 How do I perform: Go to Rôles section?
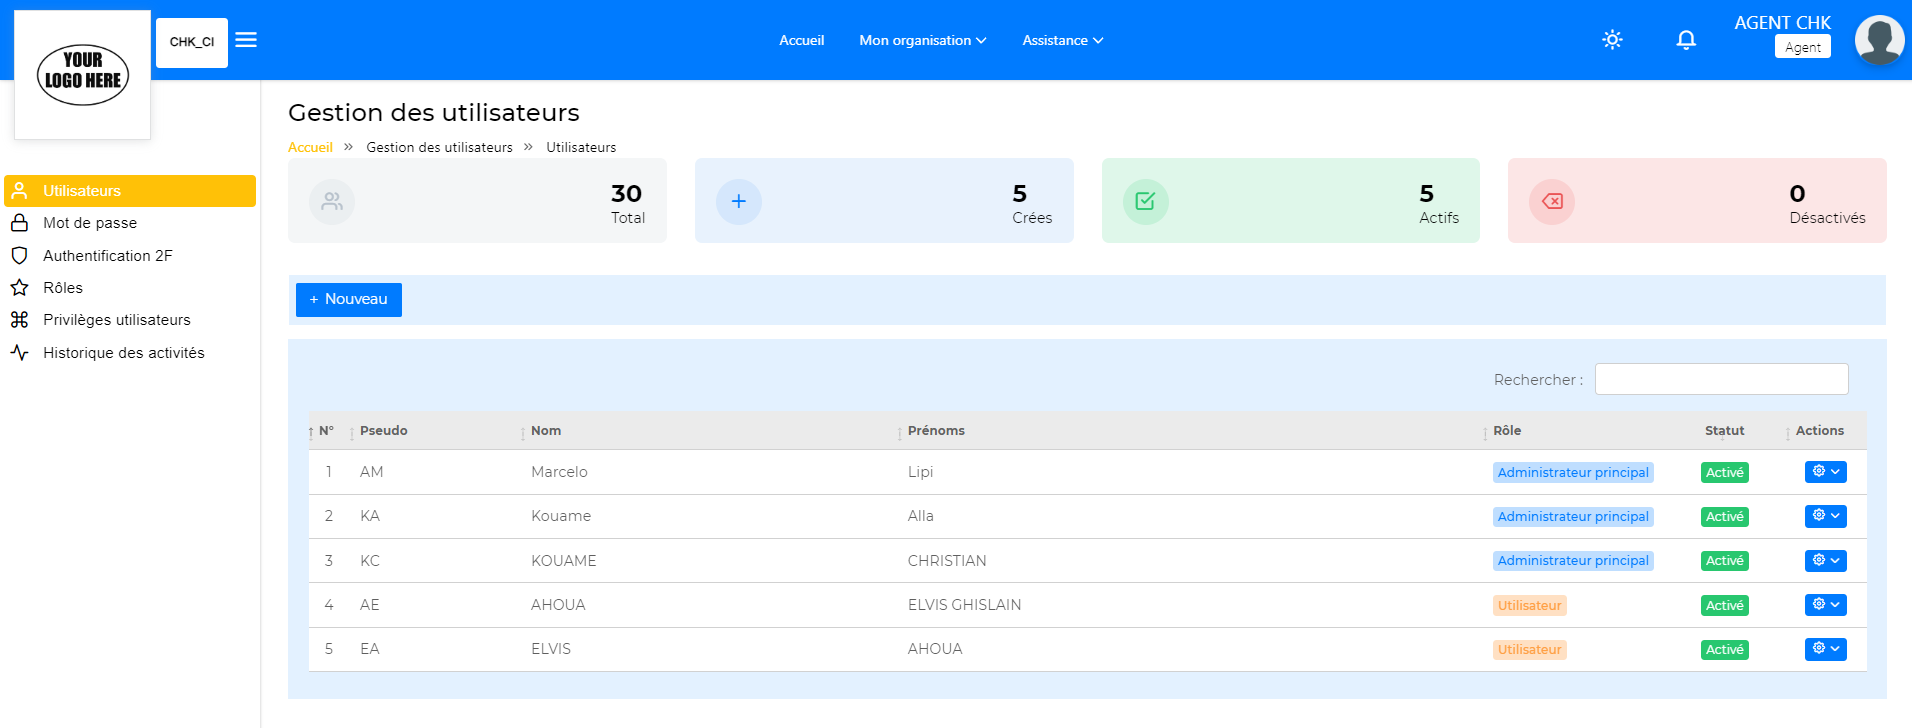[x=63, y=288]
